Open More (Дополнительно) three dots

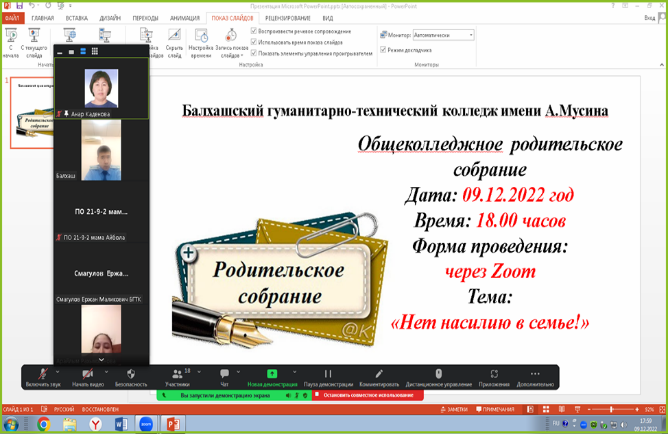pyautogui.click(x=535, y=374)
